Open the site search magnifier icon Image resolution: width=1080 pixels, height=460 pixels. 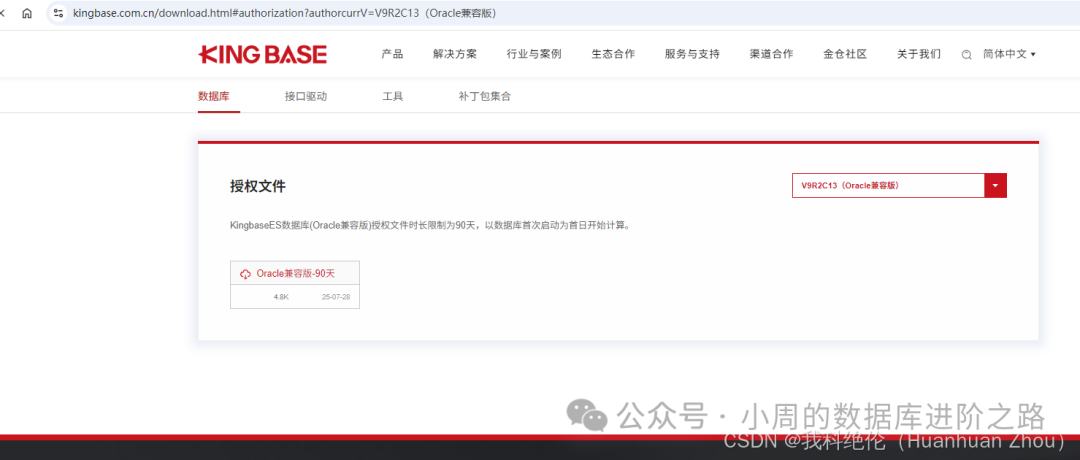tap(966, 55)
